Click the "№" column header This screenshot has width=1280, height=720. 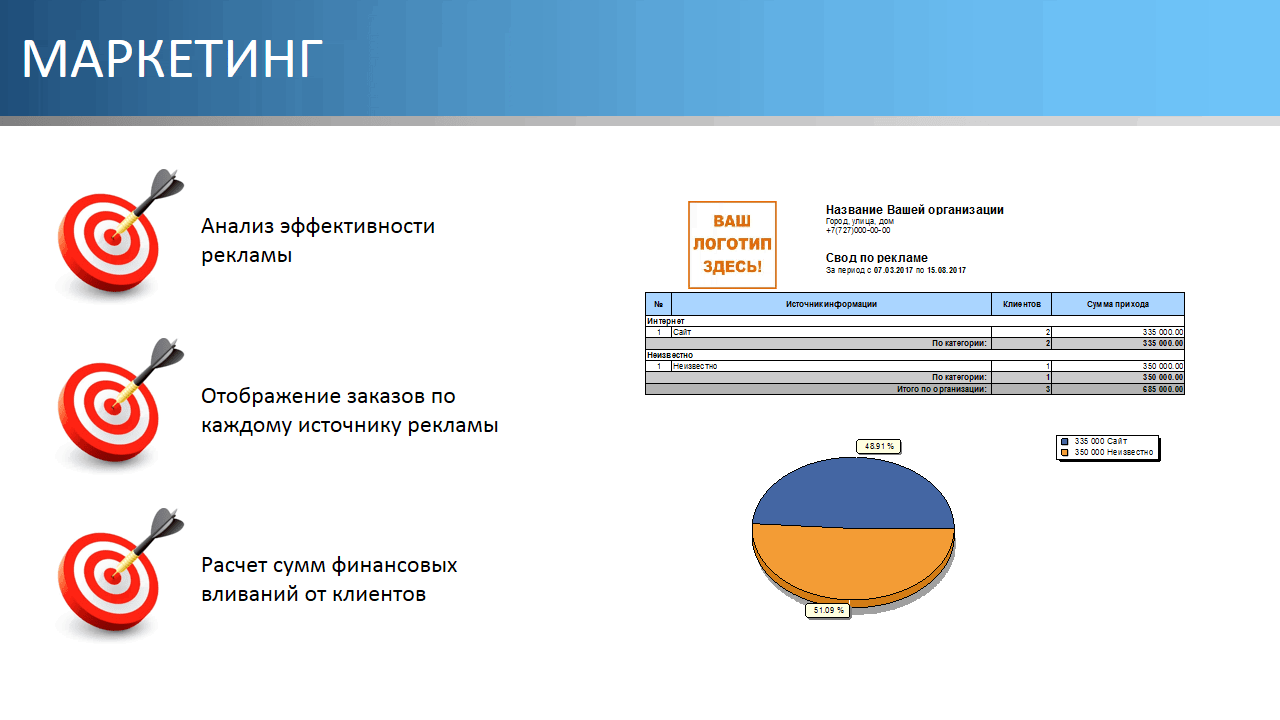[x=658, y=304]
